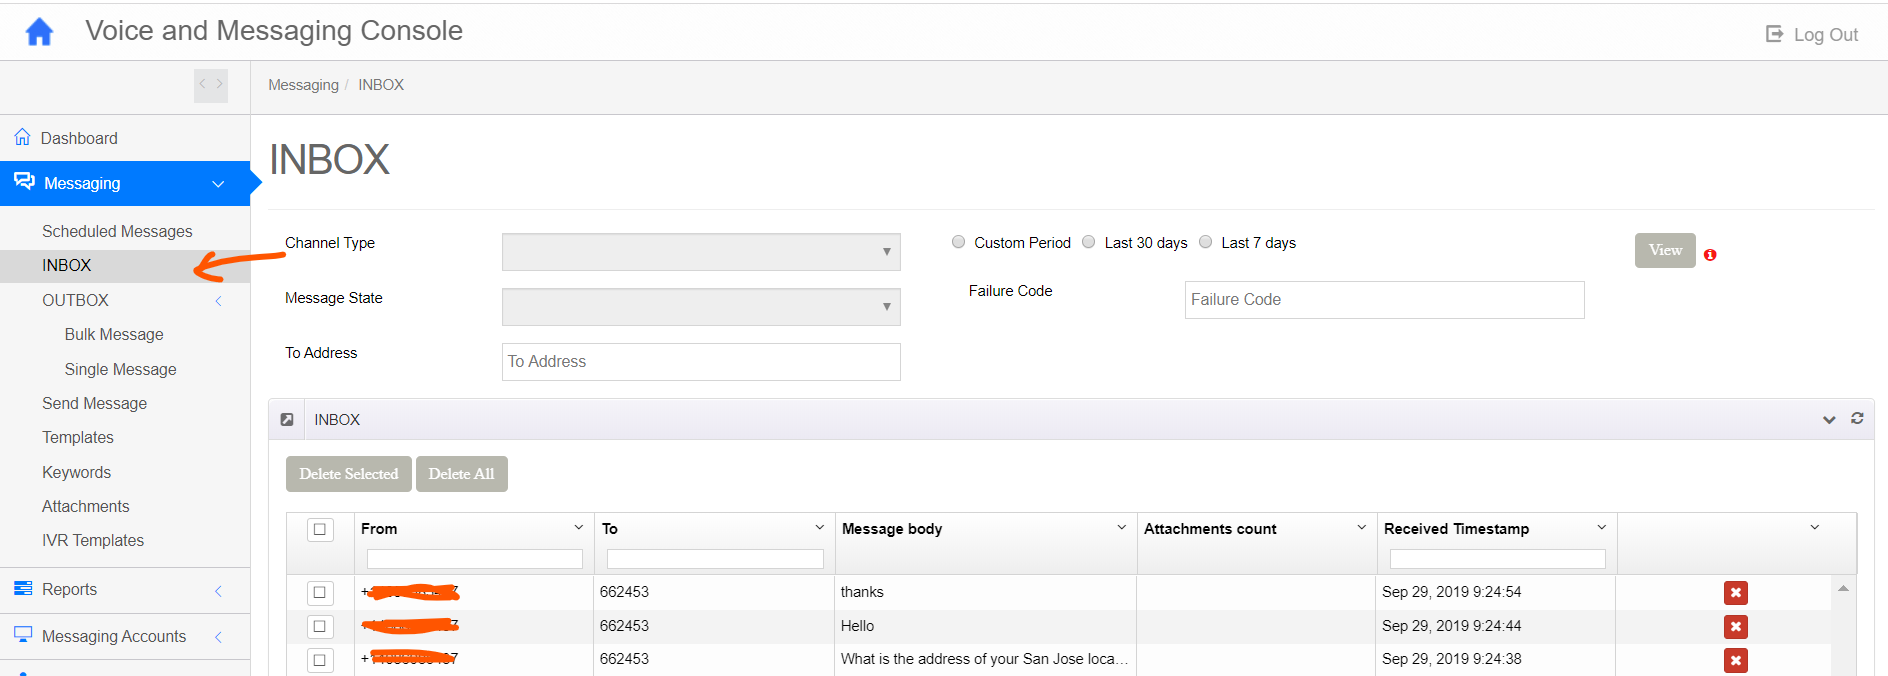
Task: Click the expand icon left of INBOX panel title
Action: click(x=287, y=420)
